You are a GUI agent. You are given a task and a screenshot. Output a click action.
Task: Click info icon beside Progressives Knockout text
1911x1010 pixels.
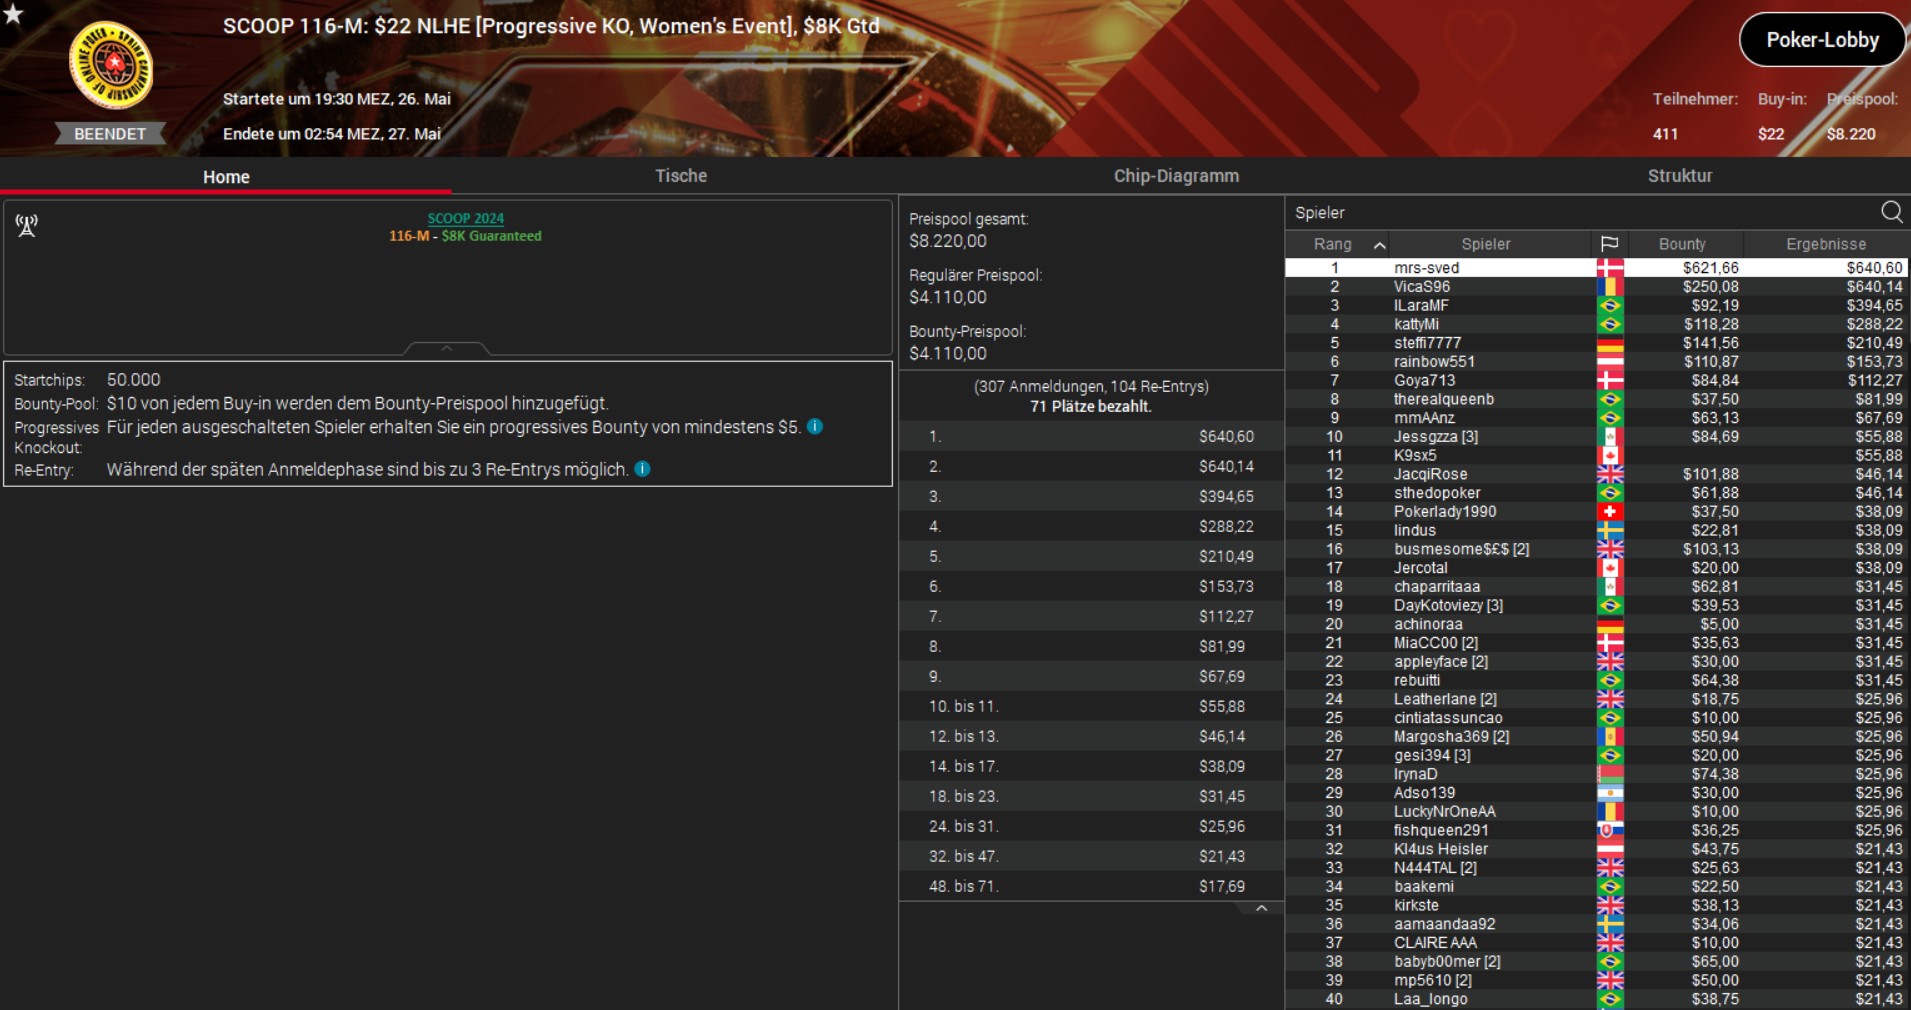pyautogui.click(x=815, y=427)
